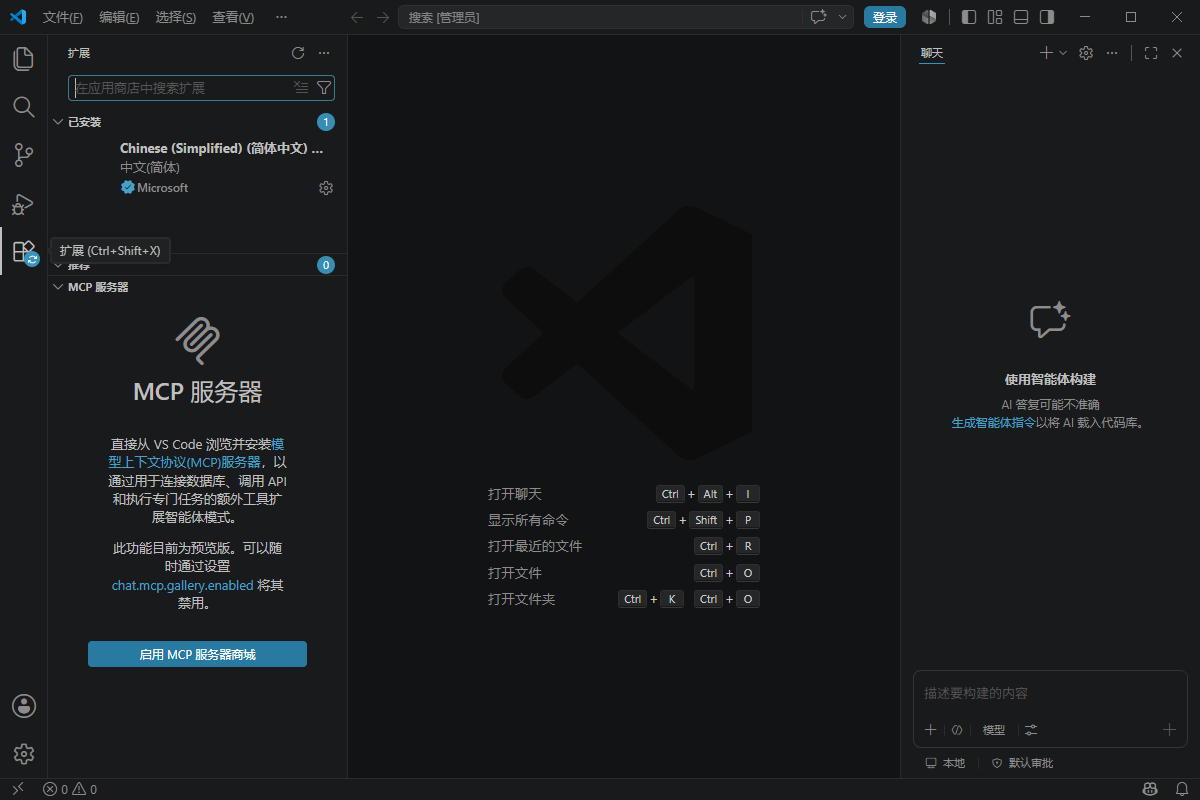Select the Extensions icon in activity bar

coord(23,252)
